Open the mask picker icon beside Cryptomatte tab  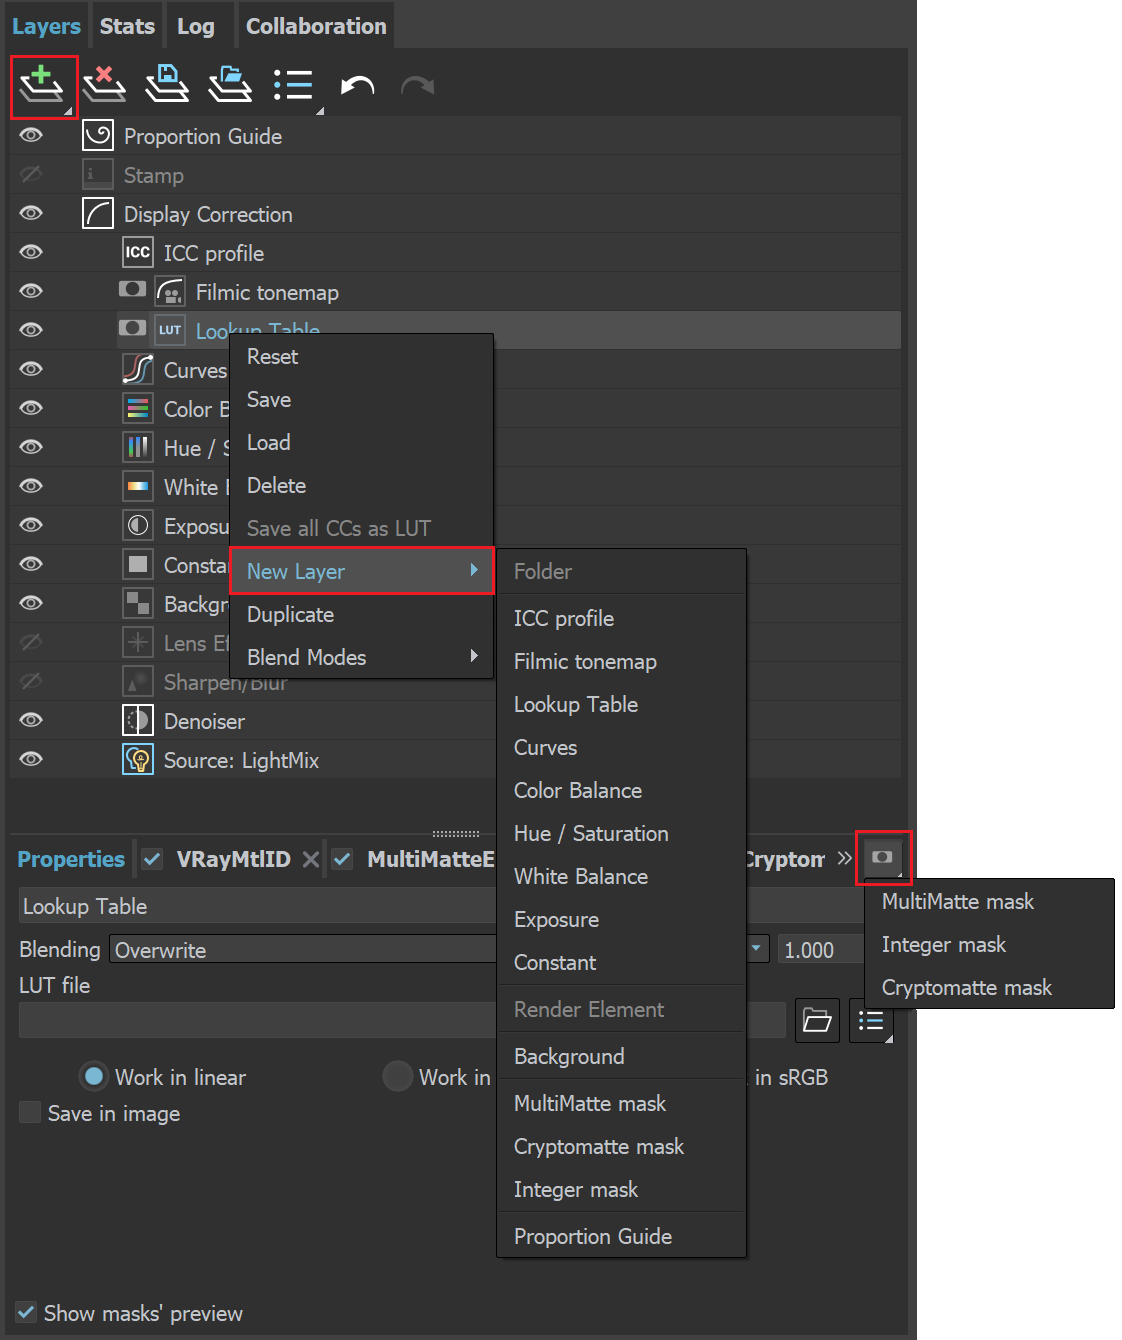(x=883, y=858)
